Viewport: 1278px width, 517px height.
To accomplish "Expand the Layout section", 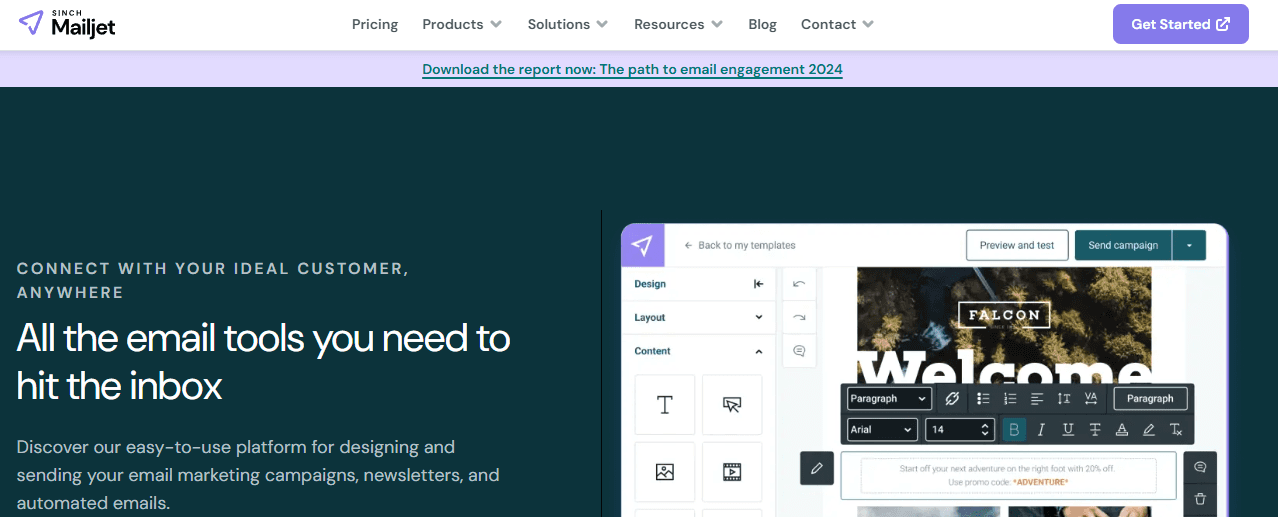I will [x=698, y=317].
